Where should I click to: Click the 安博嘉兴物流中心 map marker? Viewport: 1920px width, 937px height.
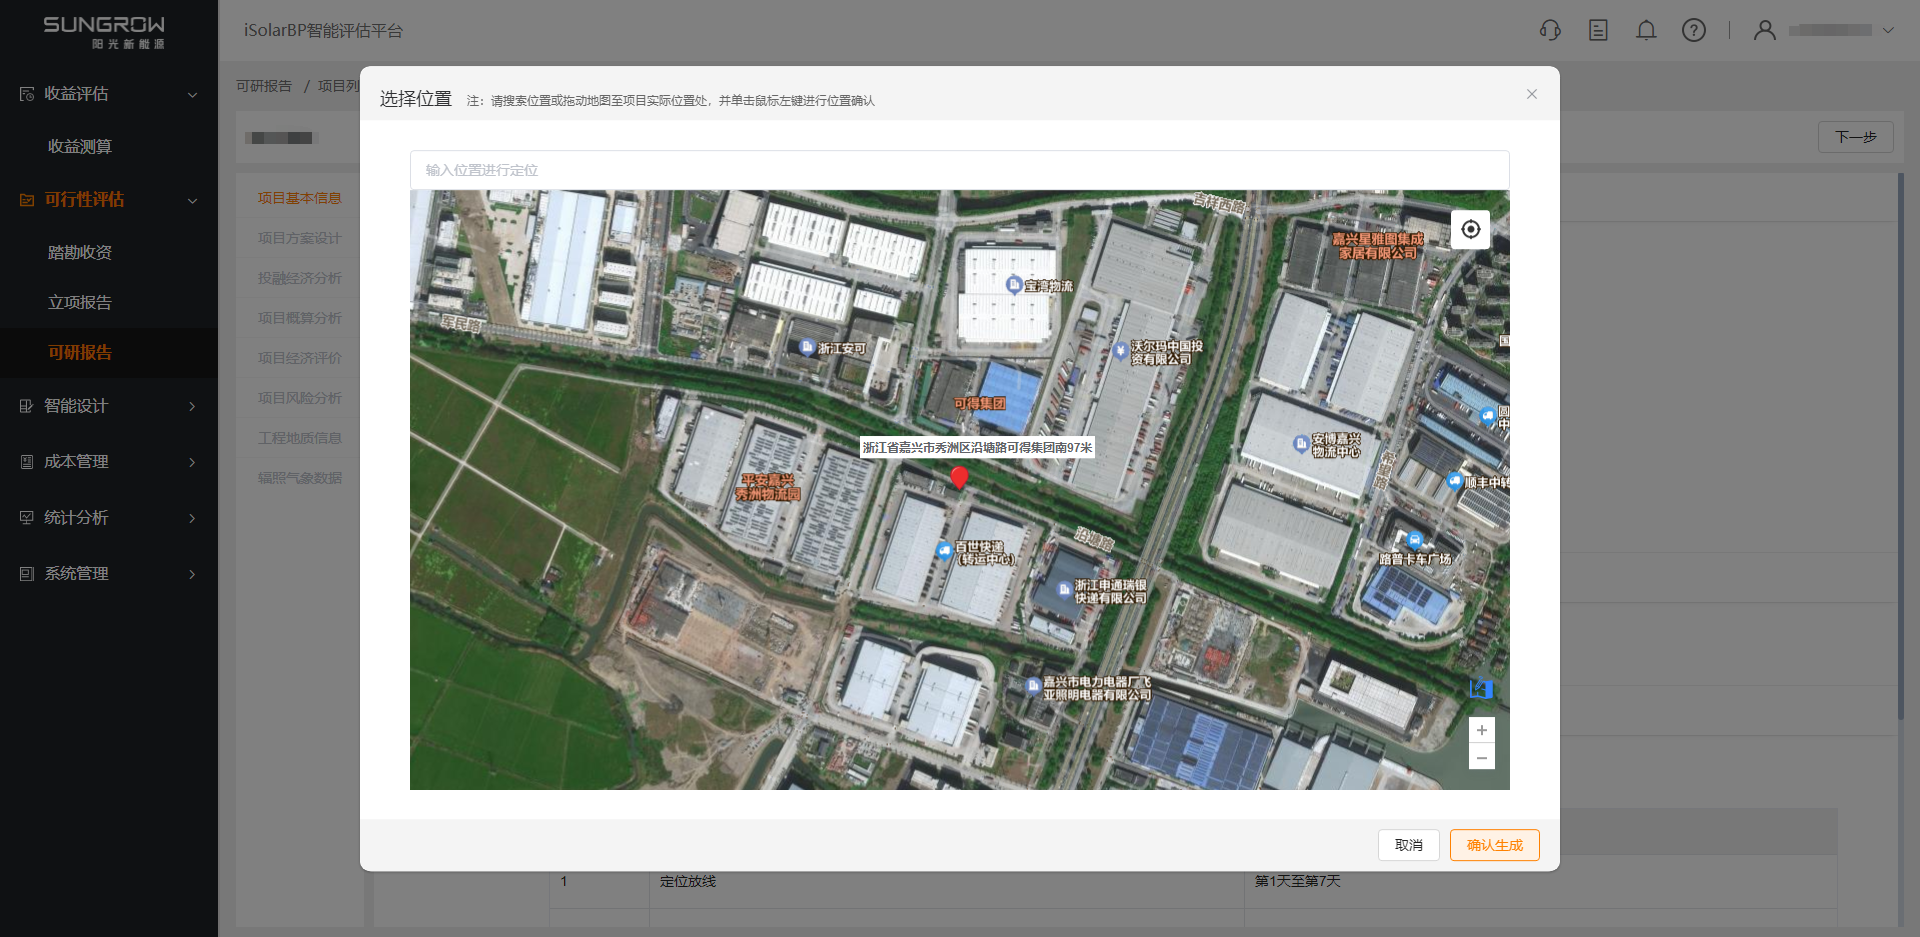pyautogui.click(x=1300, y=444)
